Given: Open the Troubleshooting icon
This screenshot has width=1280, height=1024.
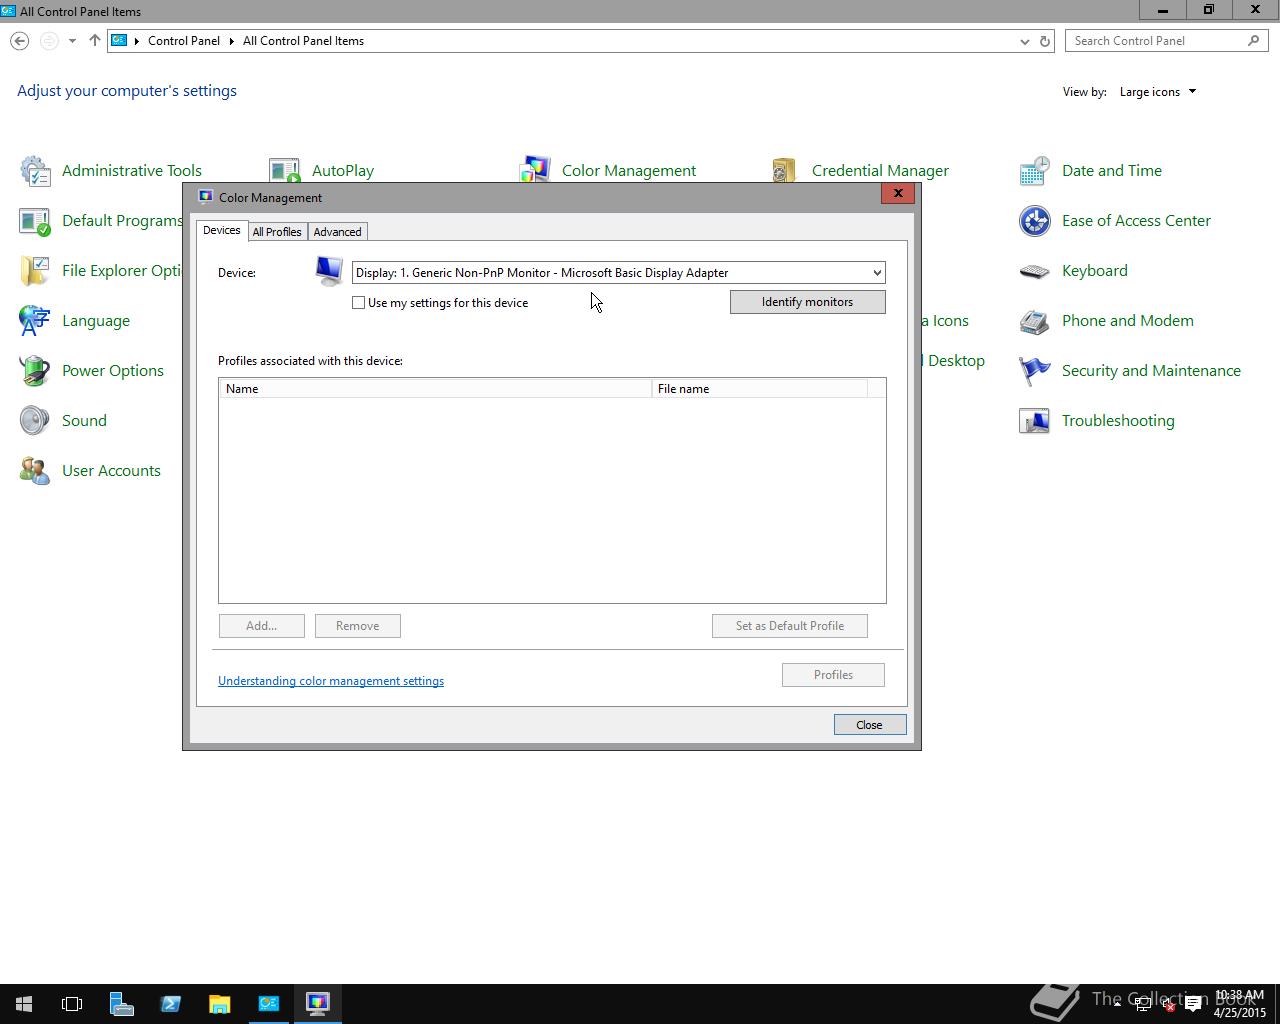Looking at the screenshot, I should pos(1035,421).
